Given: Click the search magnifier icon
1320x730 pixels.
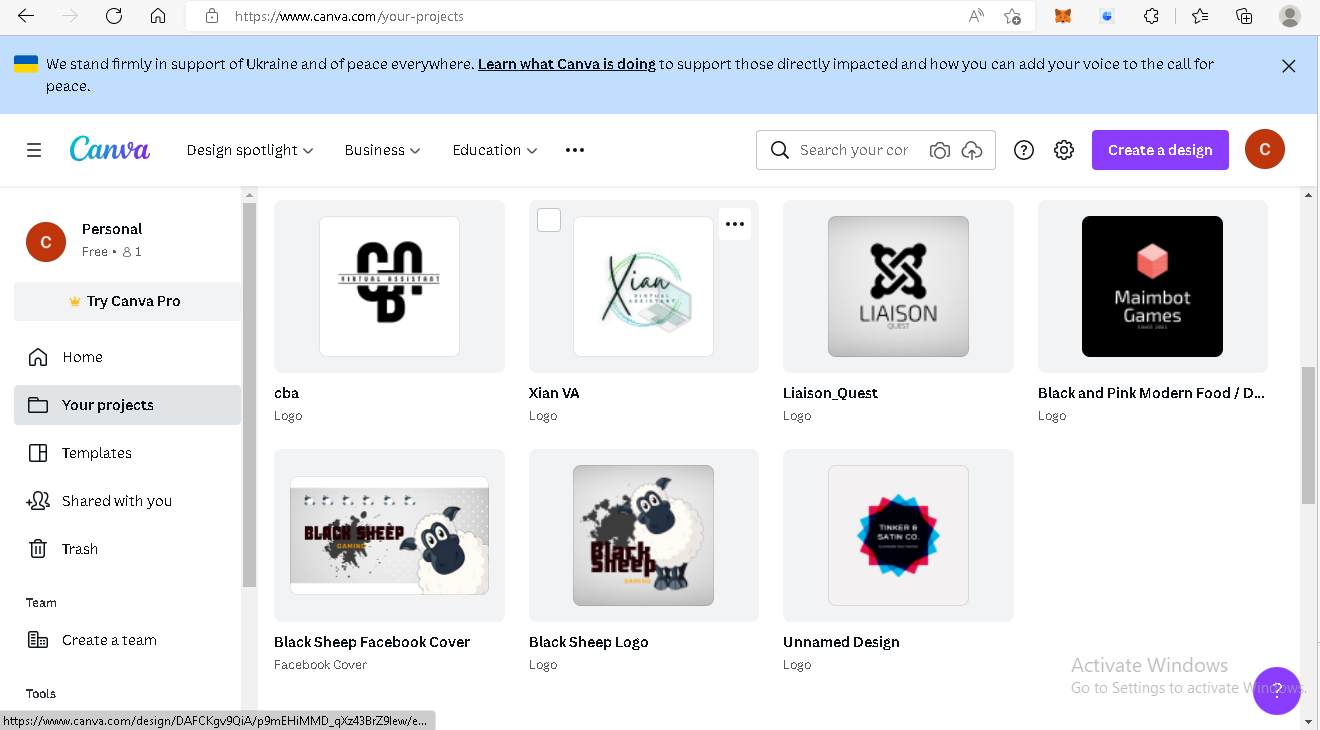Looking at the screenshot, I should tap(780, 150).
